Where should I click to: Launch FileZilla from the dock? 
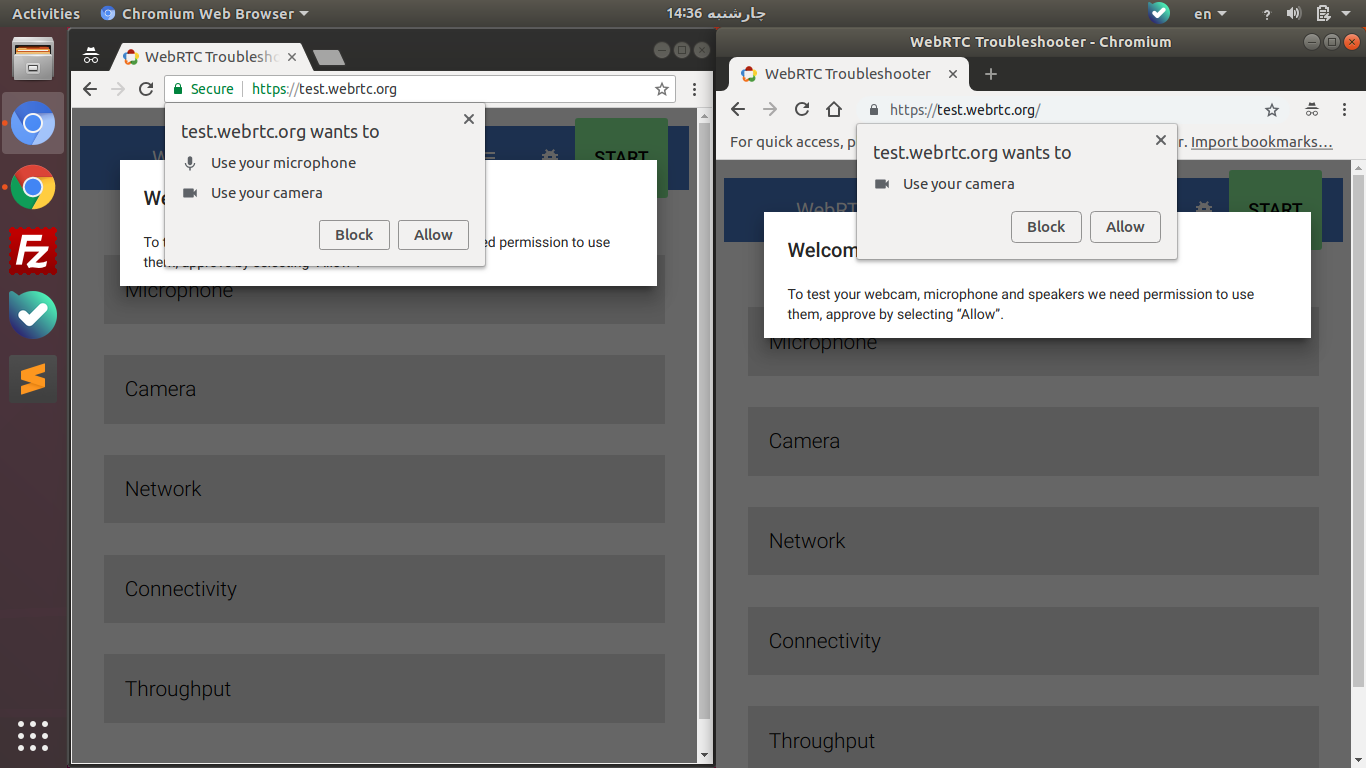point(33,251)
